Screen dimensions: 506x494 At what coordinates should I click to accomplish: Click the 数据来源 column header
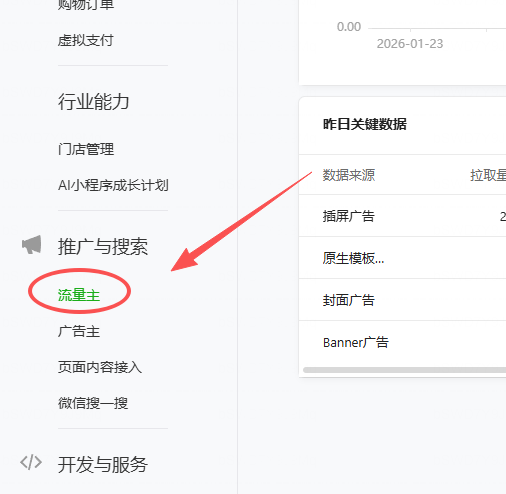point(349,175)
